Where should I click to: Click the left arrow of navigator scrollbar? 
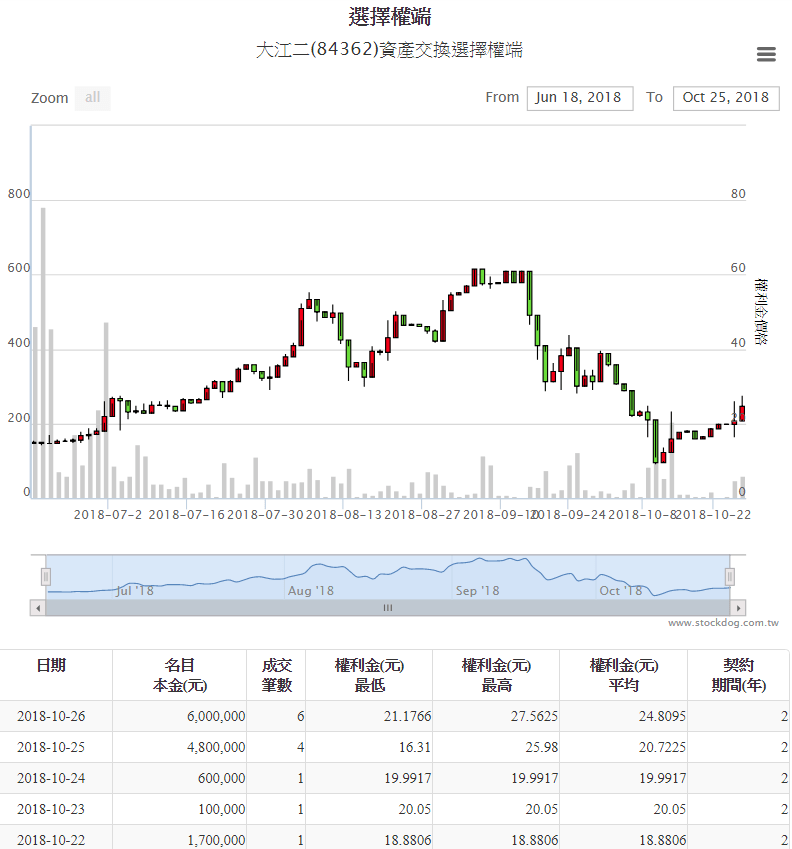38,607
